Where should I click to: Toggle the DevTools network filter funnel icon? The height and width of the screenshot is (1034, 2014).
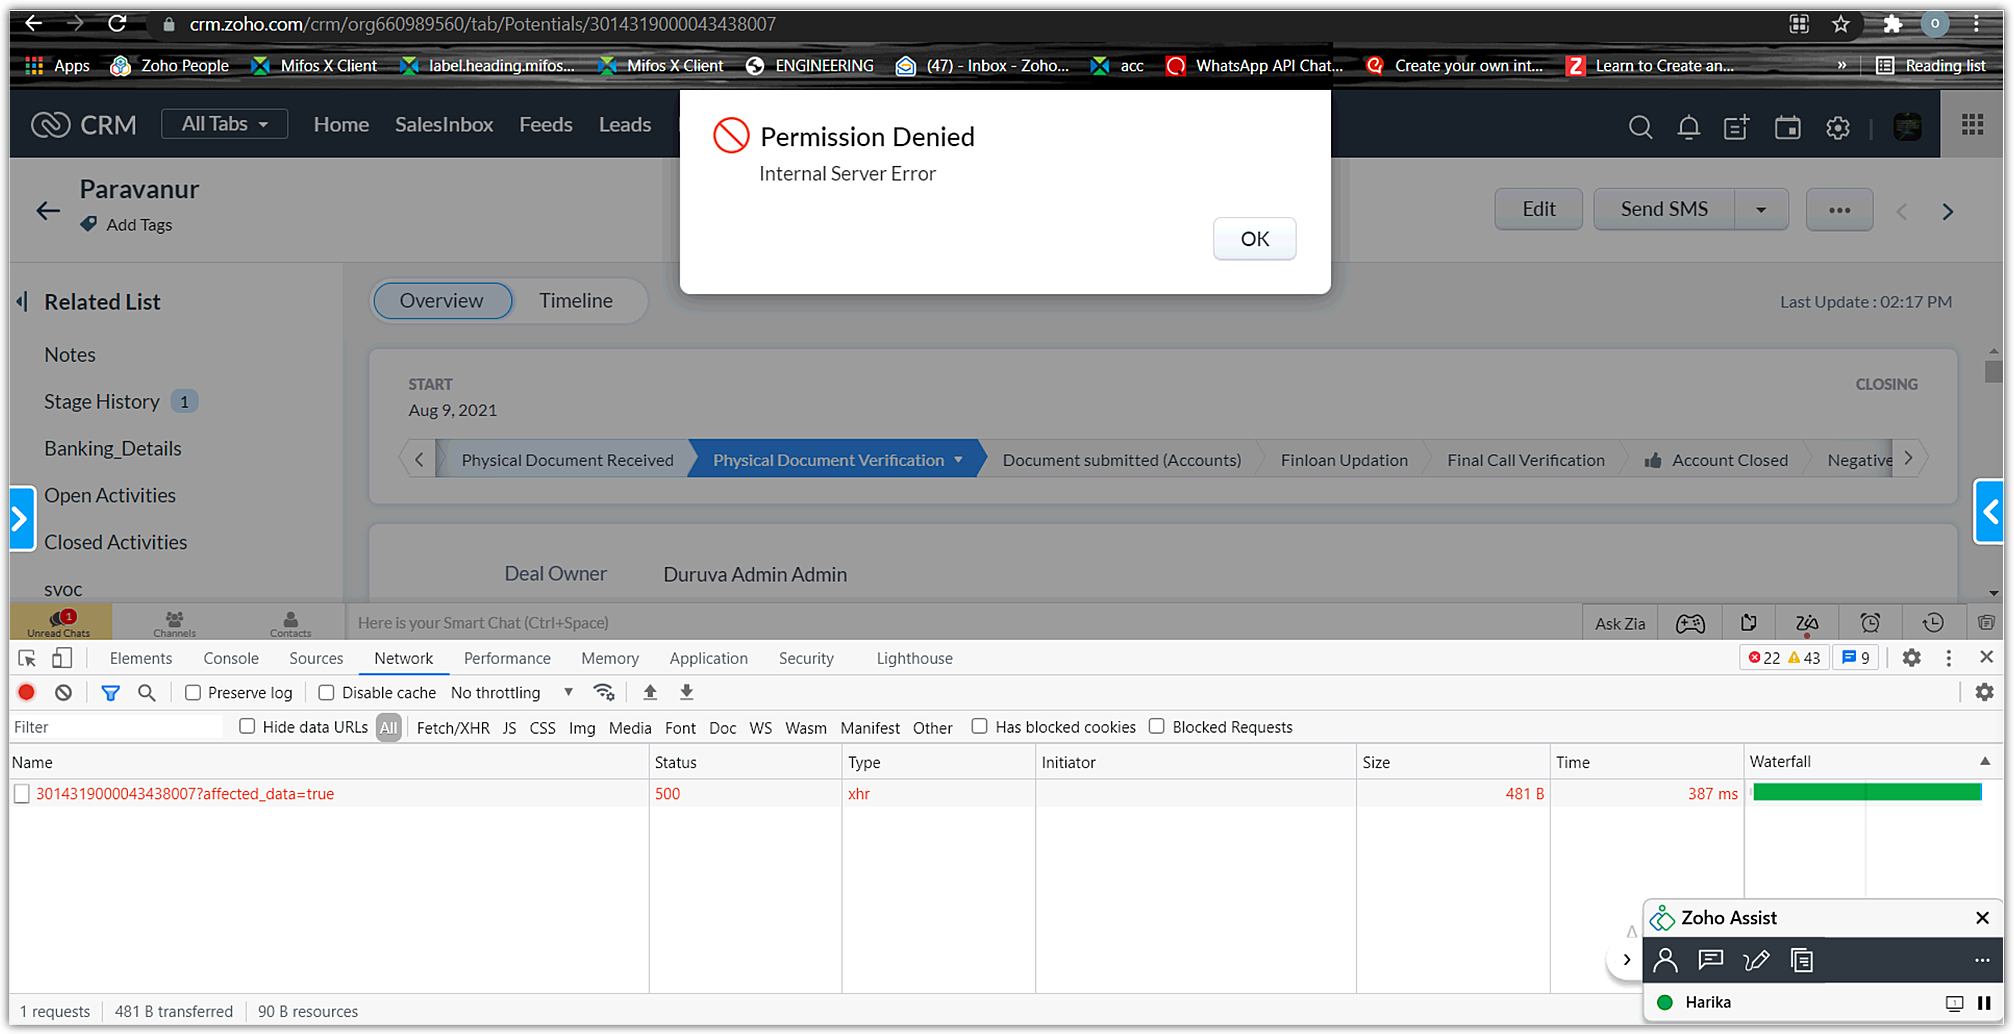110,692
